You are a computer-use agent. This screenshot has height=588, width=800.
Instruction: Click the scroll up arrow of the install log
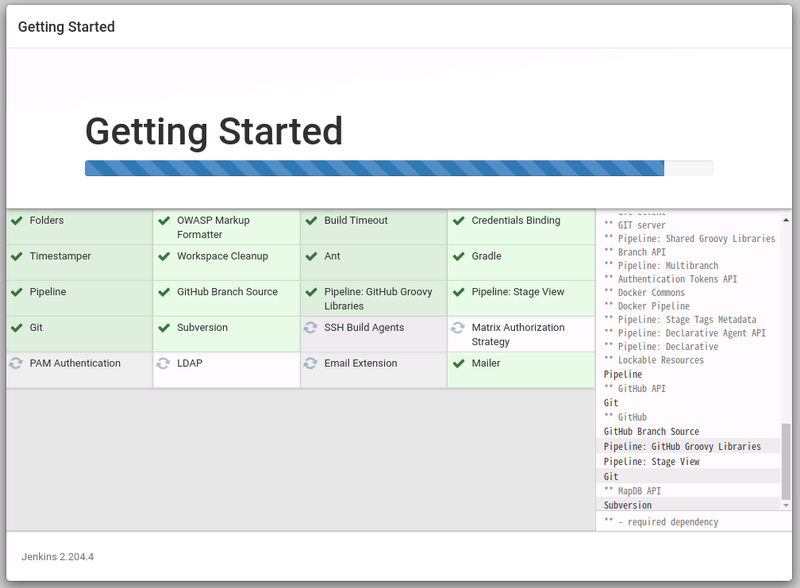786,220
